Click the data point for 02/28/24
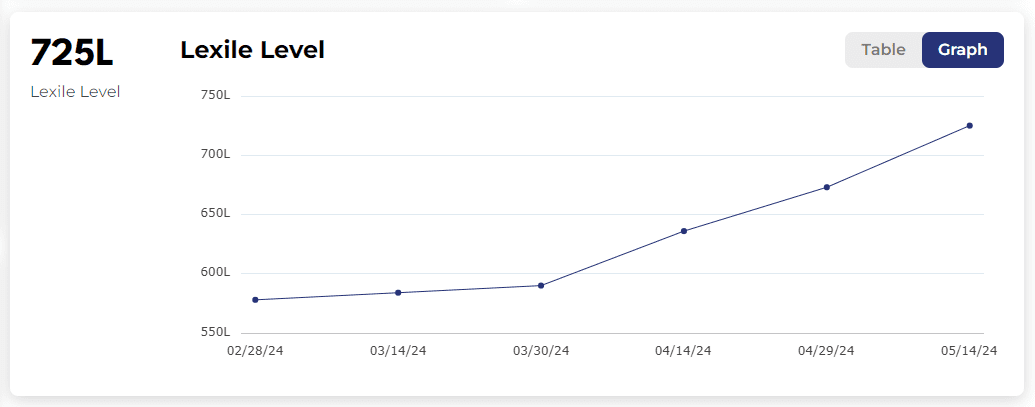1035x407 pixels. [256, 300]
